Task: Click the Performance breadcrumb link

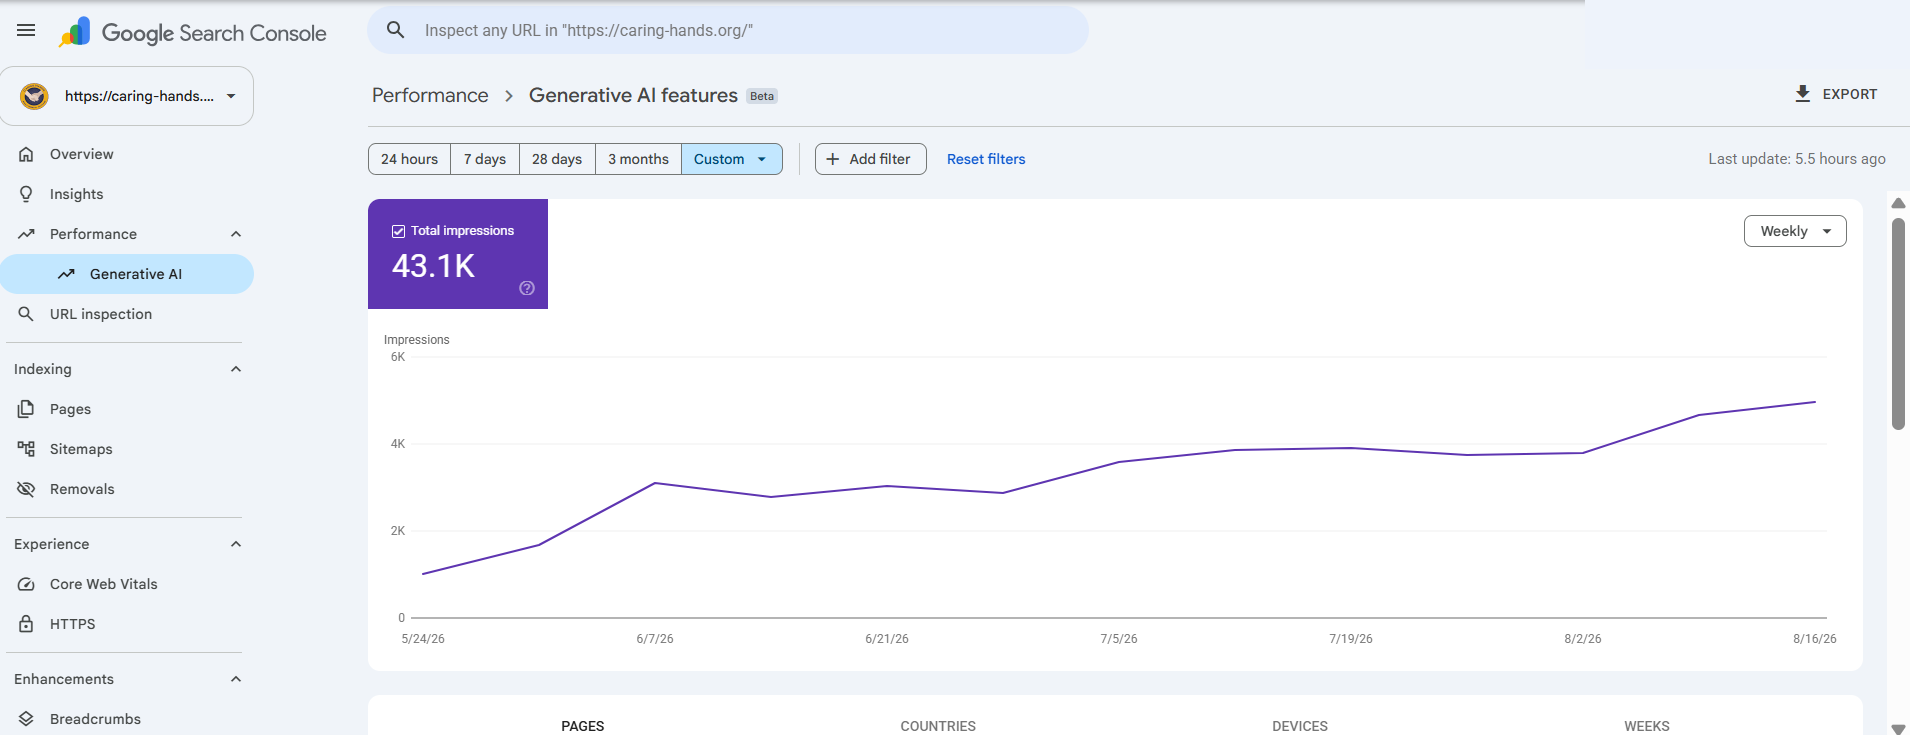Action: click(430, 95)
